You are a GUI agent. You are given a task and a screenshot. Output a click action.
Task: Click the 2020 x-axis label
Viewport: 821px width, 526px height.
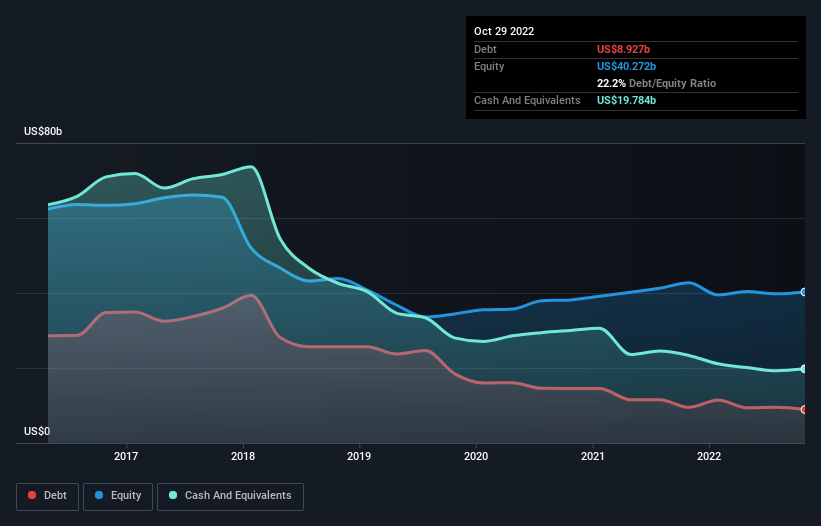pos(476,456)
